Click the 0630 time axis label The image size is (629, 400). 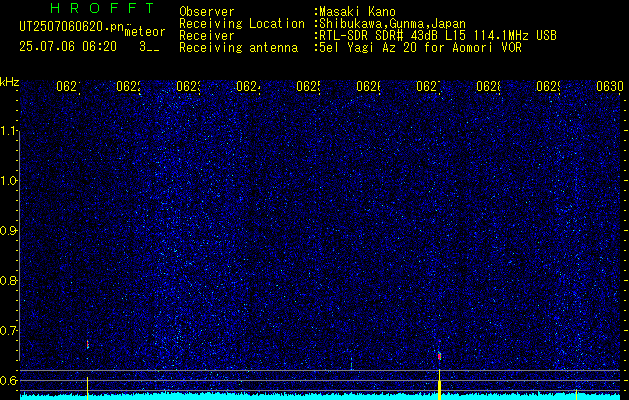coord(610,86)
